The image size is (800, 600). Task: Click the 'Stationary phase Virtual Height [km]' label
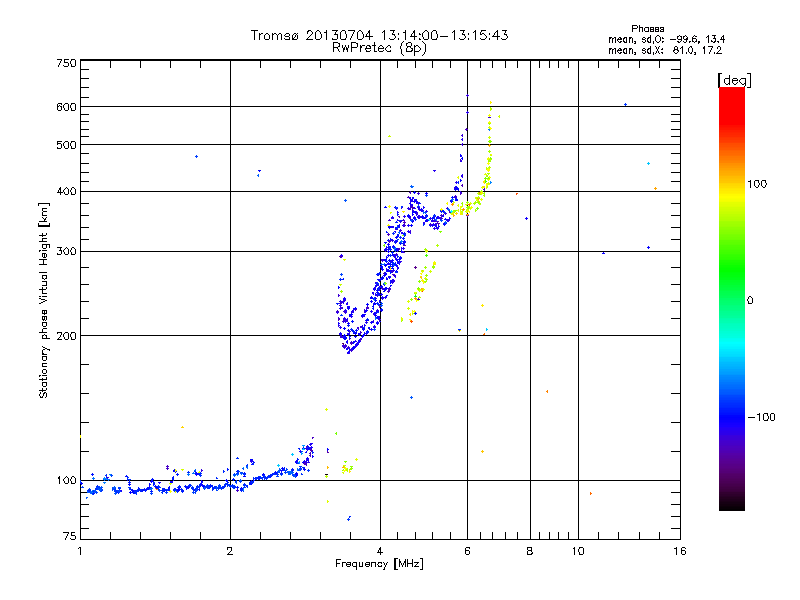click(x=44, y=300)
